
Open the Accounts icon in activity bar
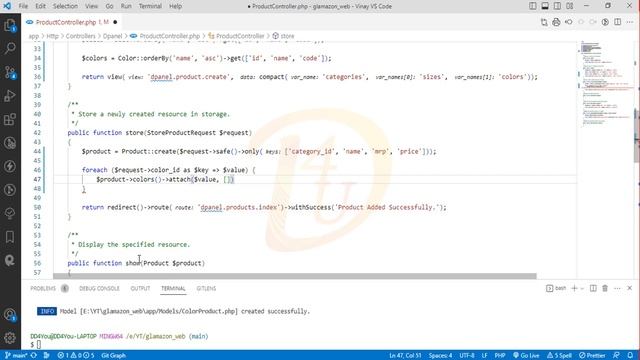point(10,315)
